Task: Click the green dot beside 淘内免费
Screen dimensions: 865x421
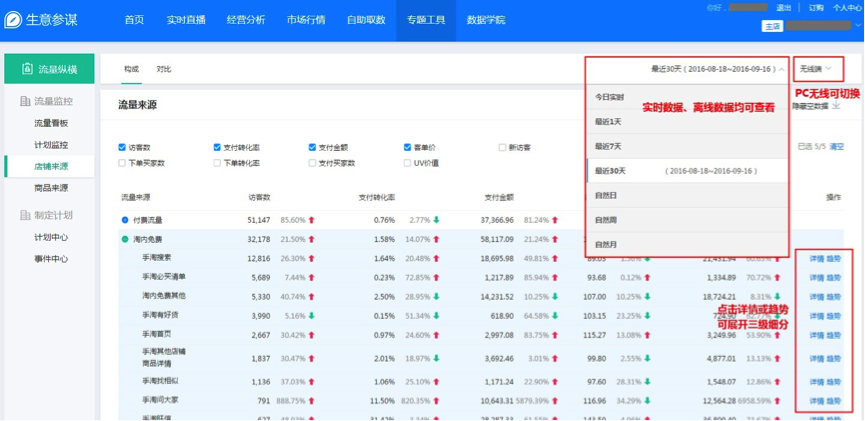Action: pos(125,239)
